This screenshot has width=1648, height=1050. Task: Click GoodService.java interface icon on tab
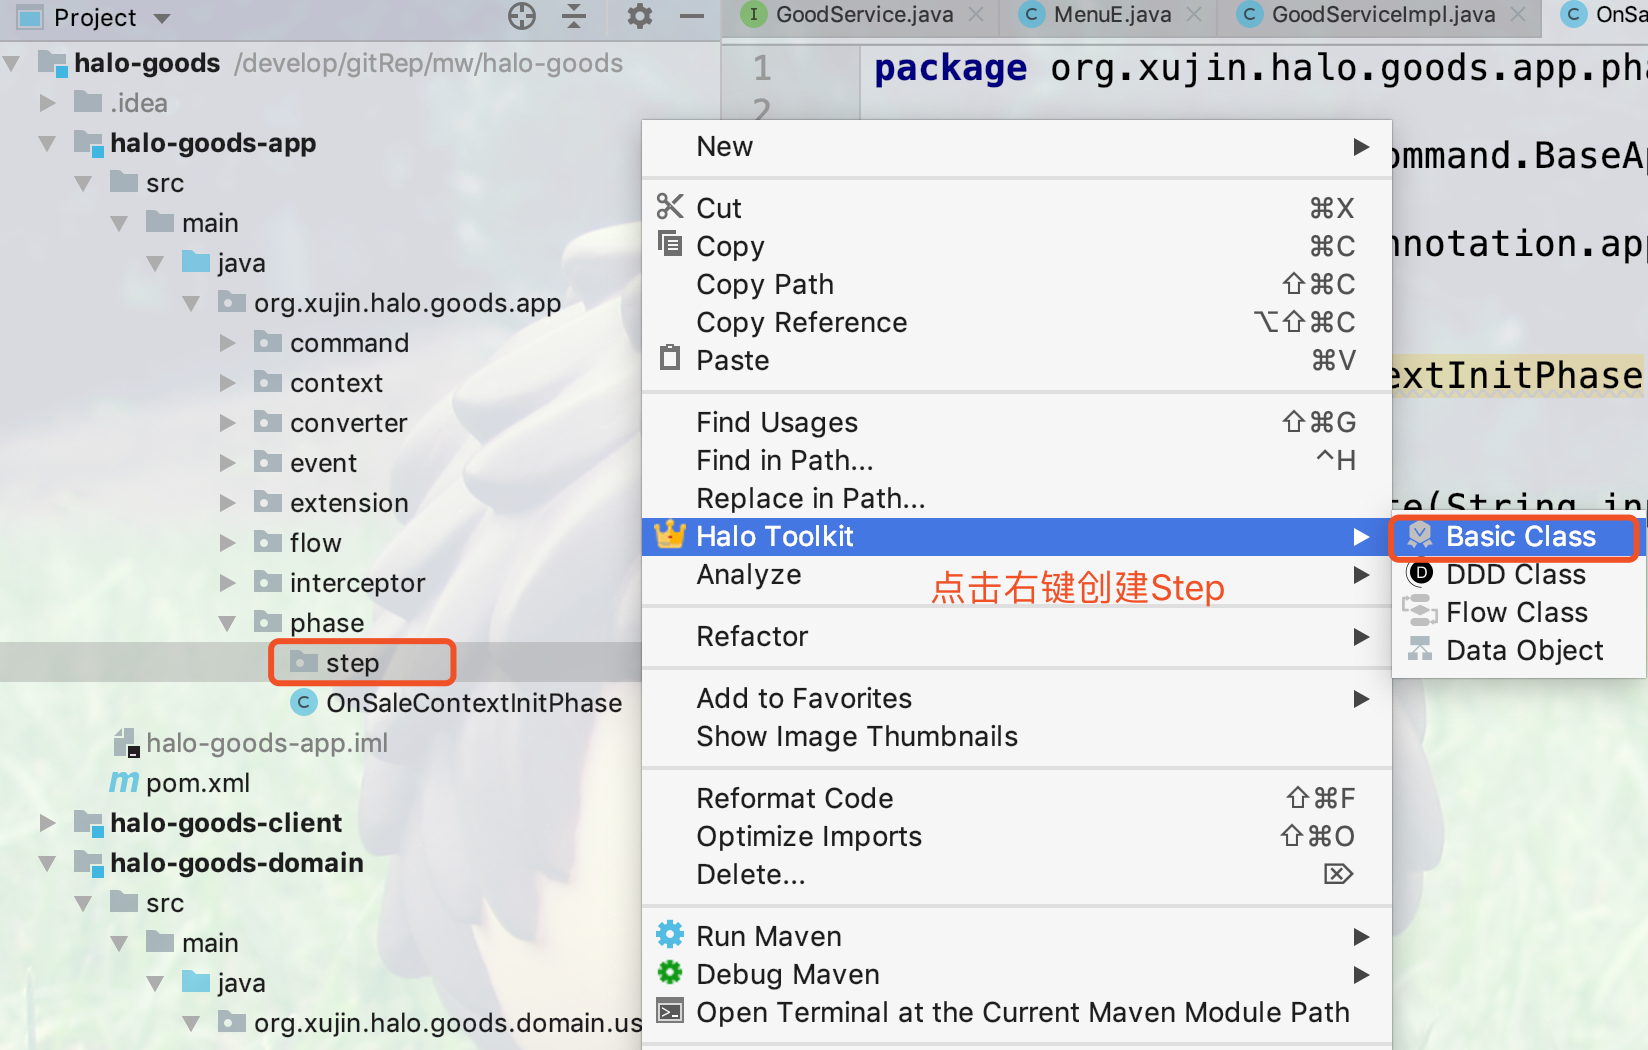pyautogui.click(x=753, y=14)
